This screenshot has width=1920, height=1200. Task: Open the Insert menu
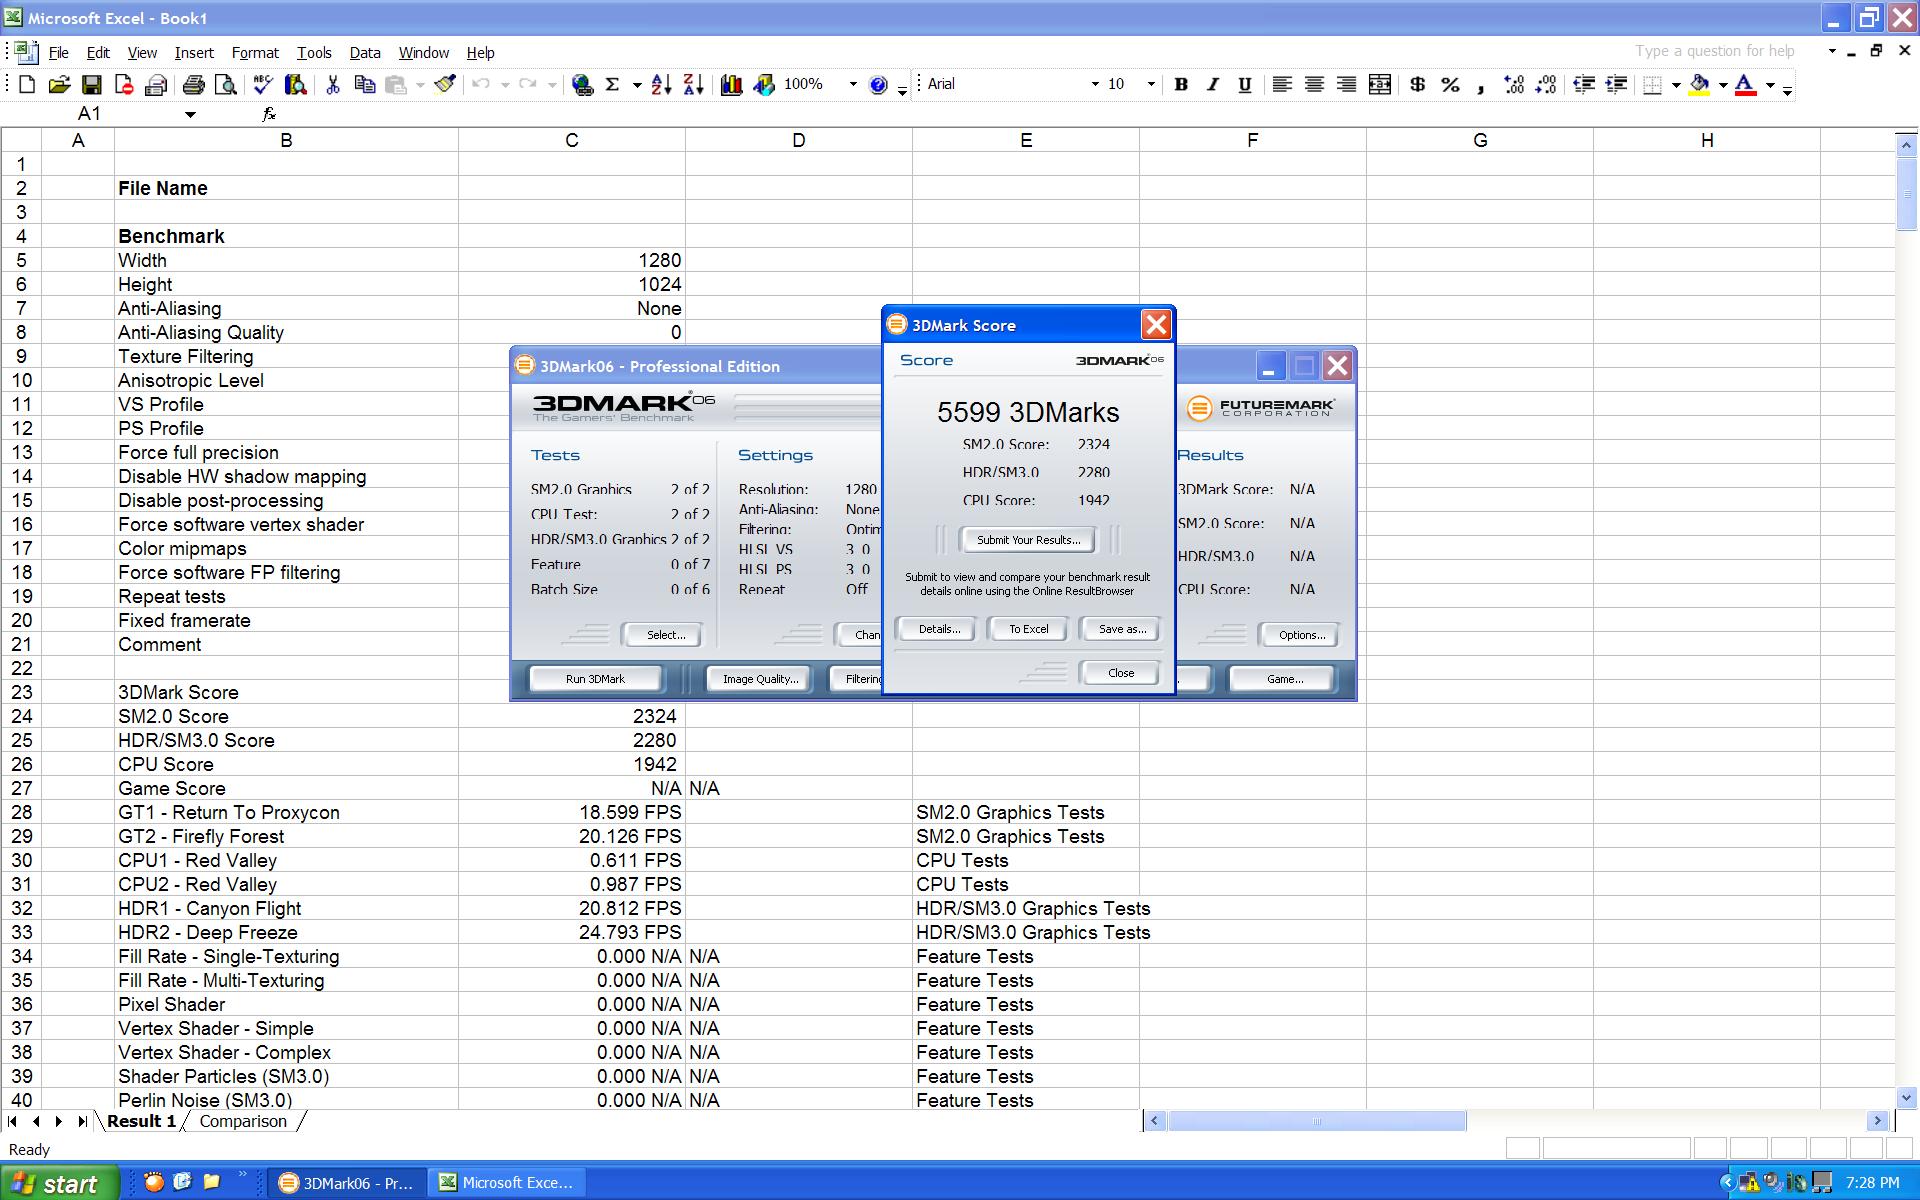194,53
